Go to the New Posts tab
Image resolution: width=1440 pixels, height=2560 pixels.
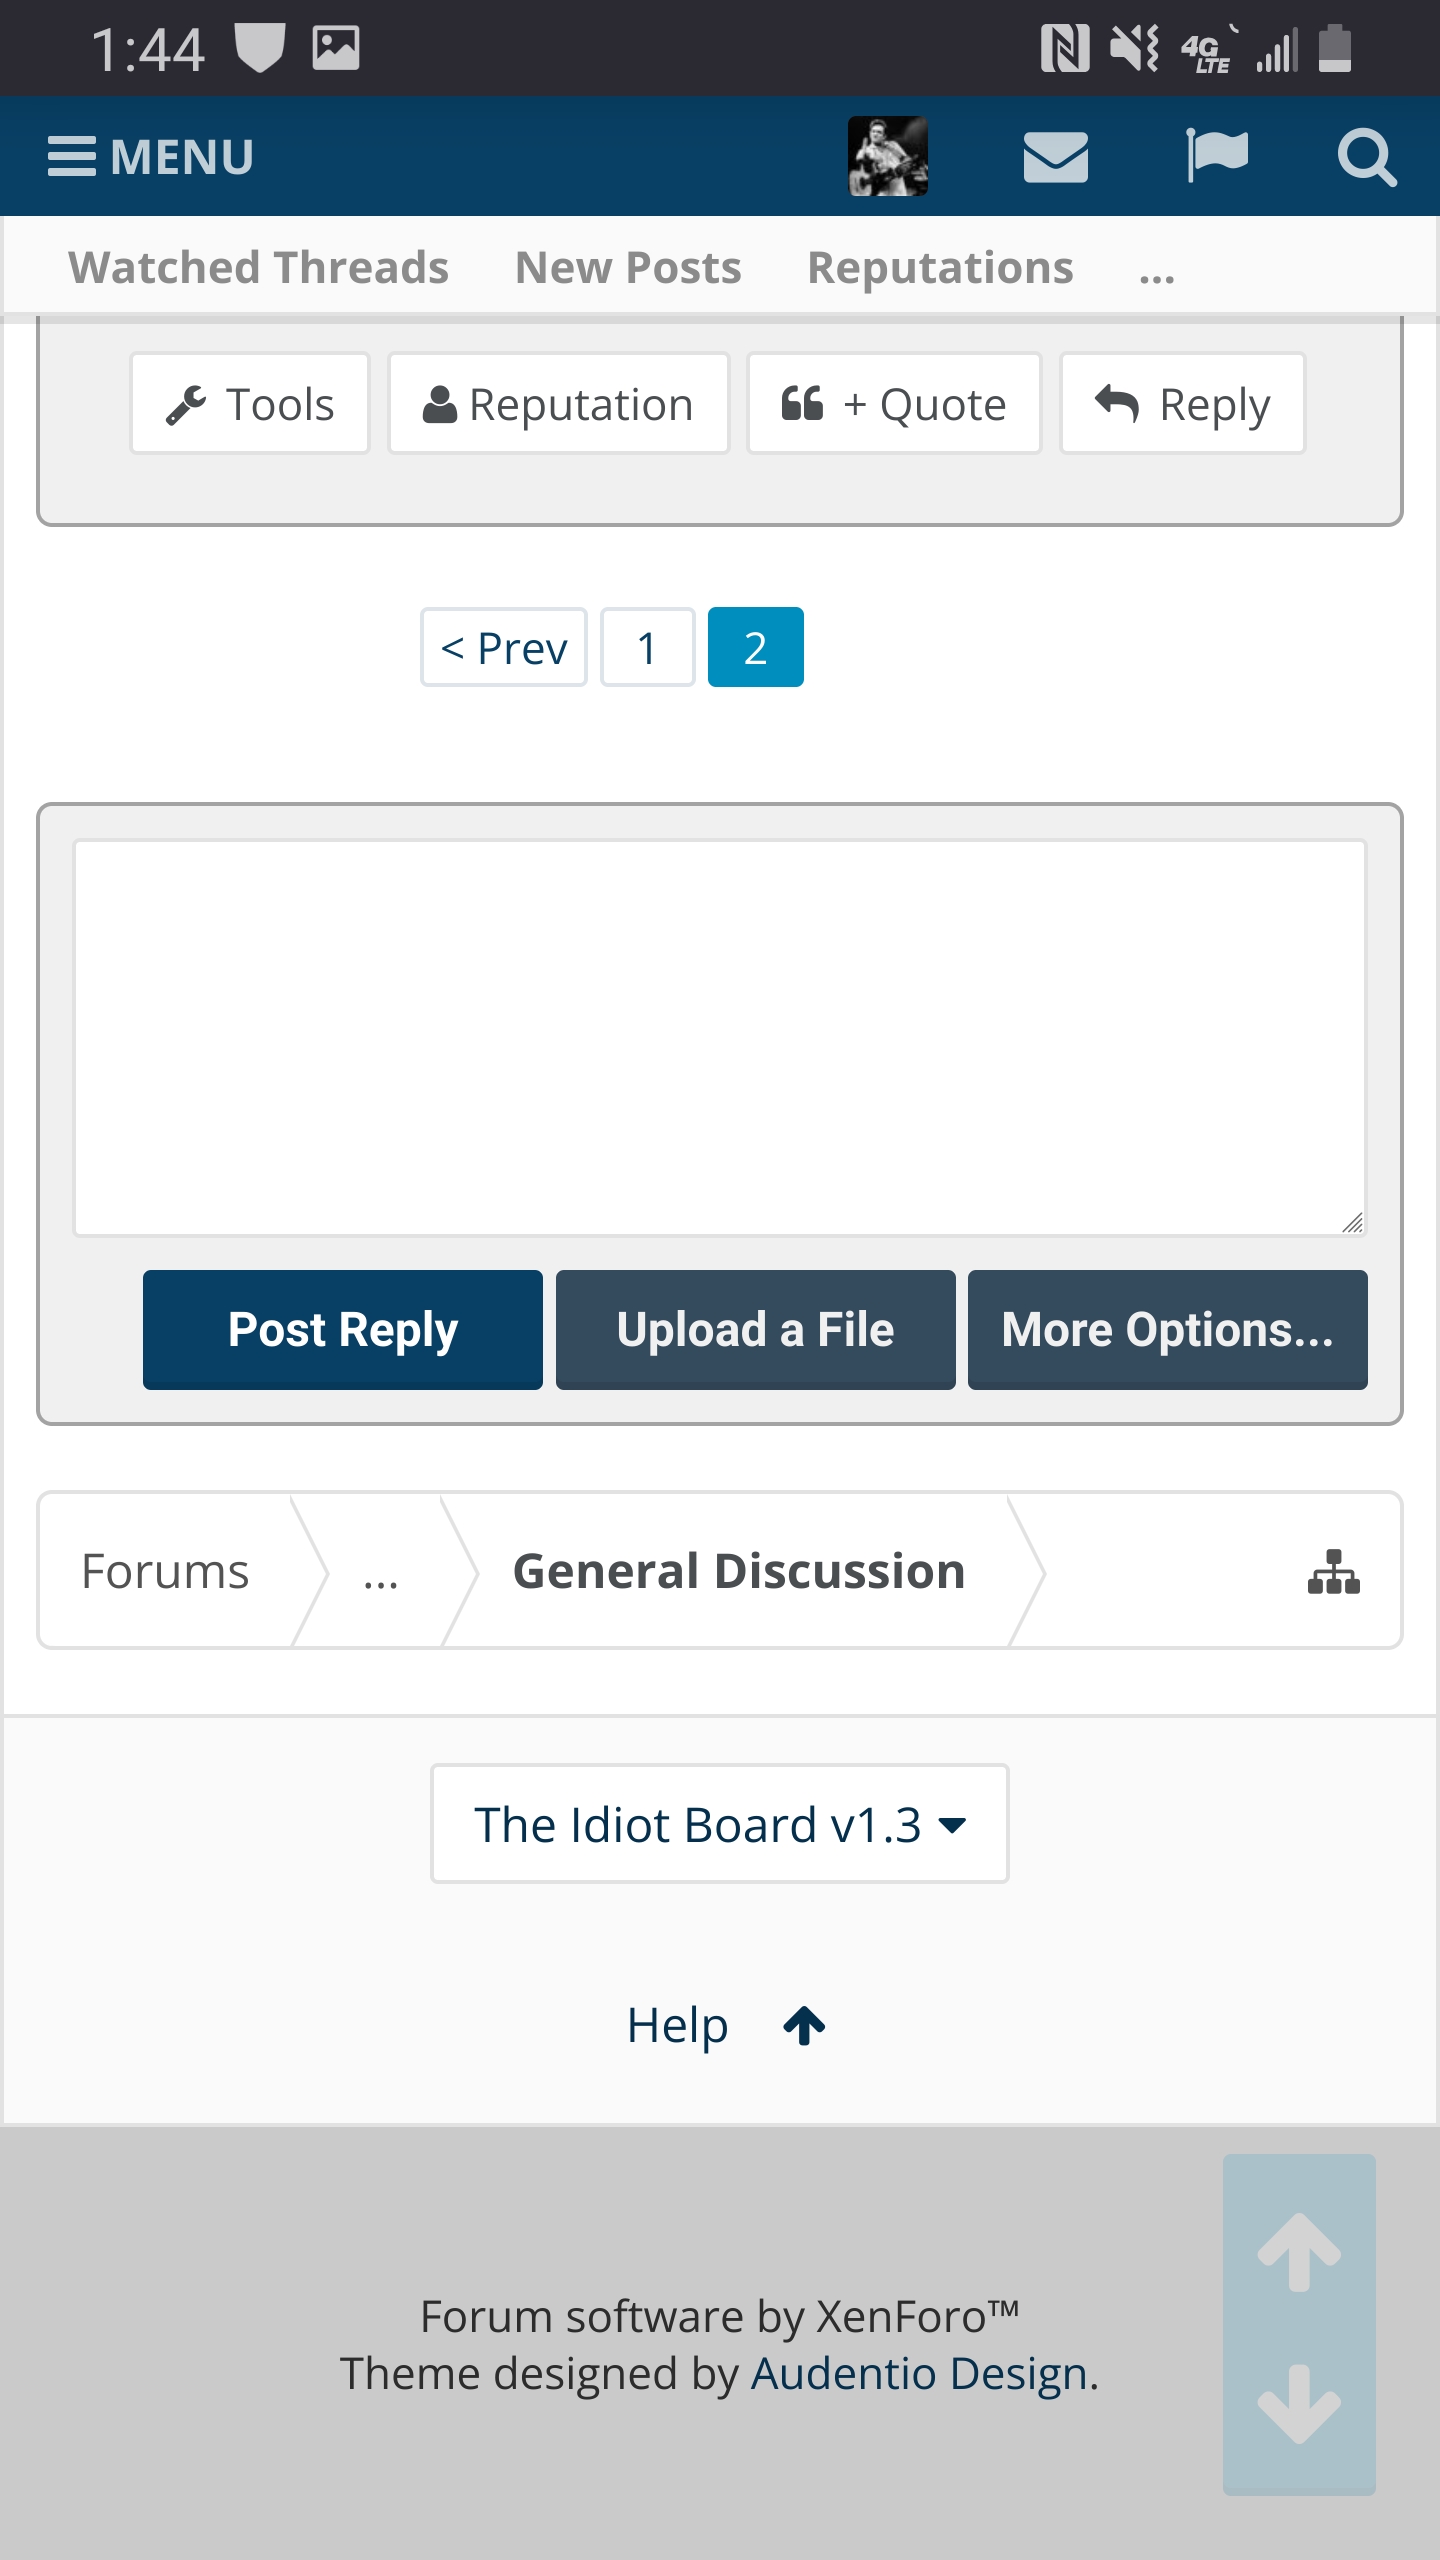(x=628, y=268)
